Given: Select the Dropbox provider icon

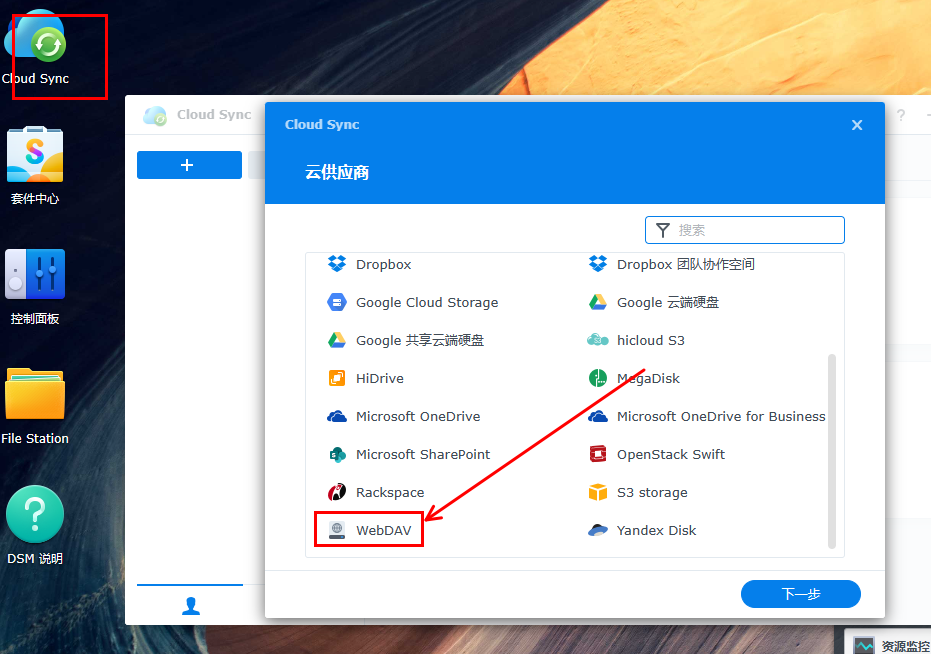Looking at the screenshot, I should (x=337, y=264).
